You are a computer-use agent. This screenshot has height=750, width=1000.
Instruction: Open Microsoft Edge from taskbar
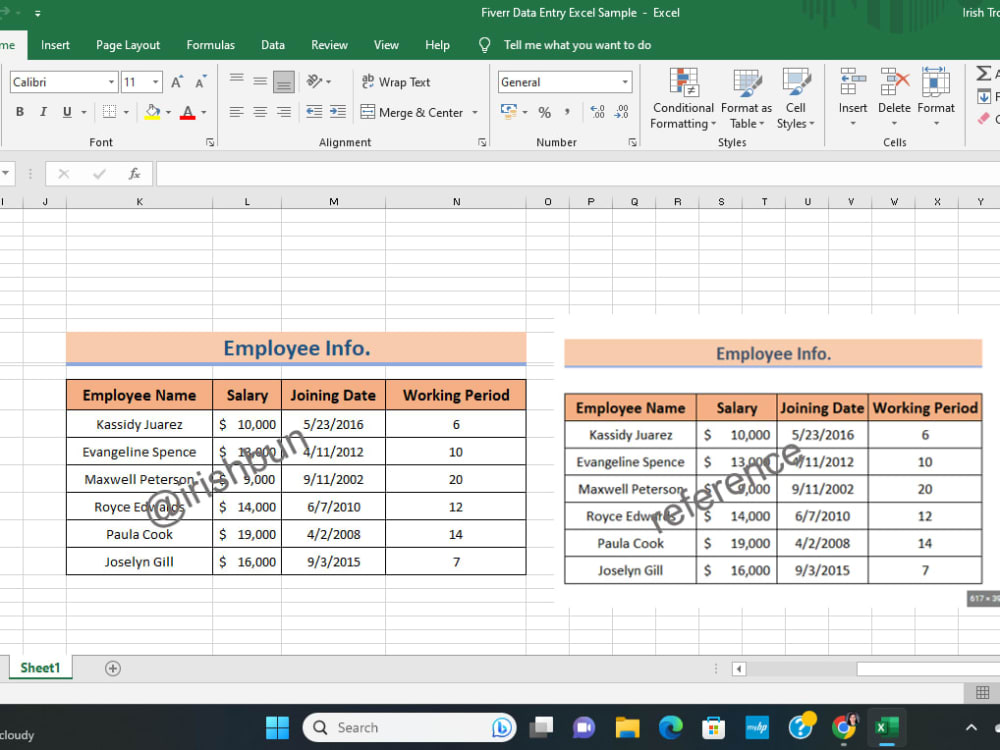[x=670, y=728]
